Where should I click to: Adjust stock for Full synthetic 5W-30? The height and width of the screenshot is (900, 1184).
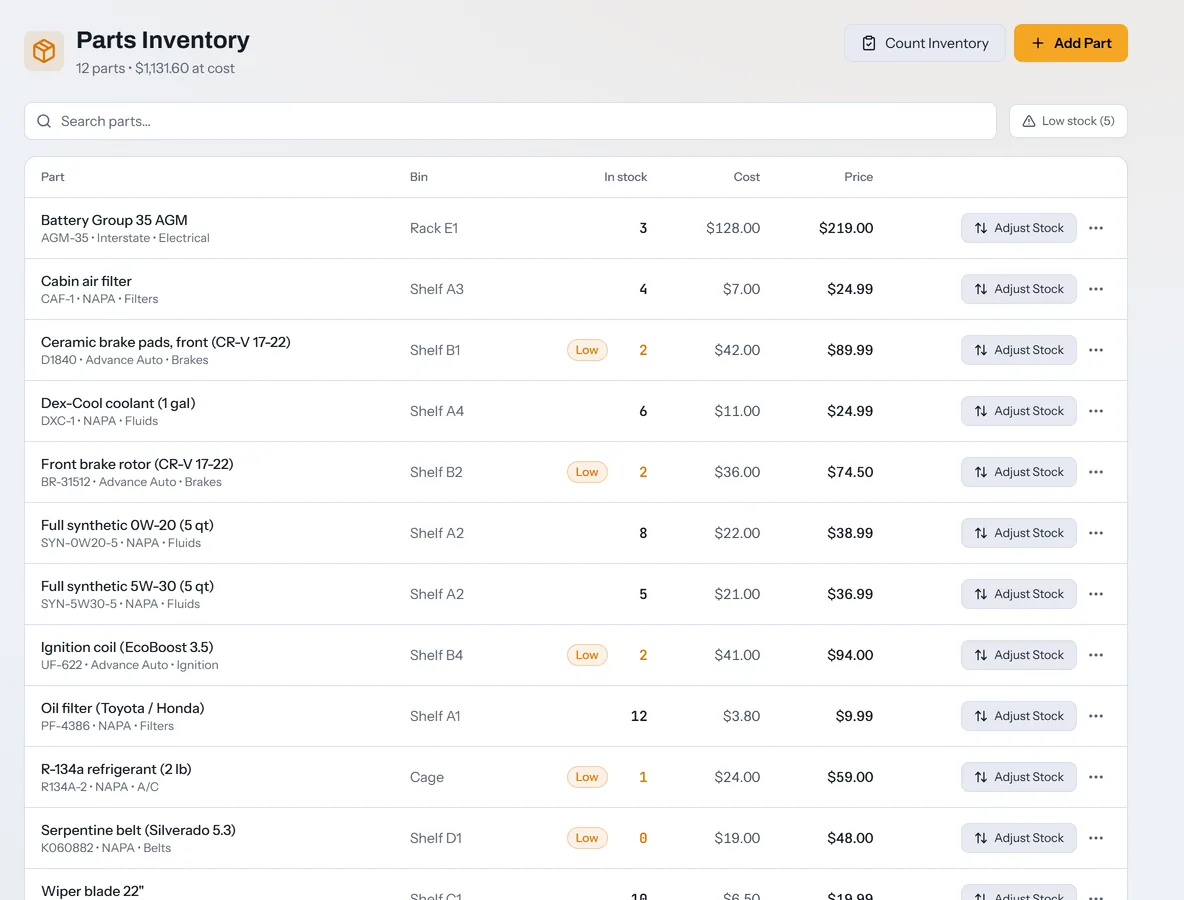click(x=1019, y=594)
